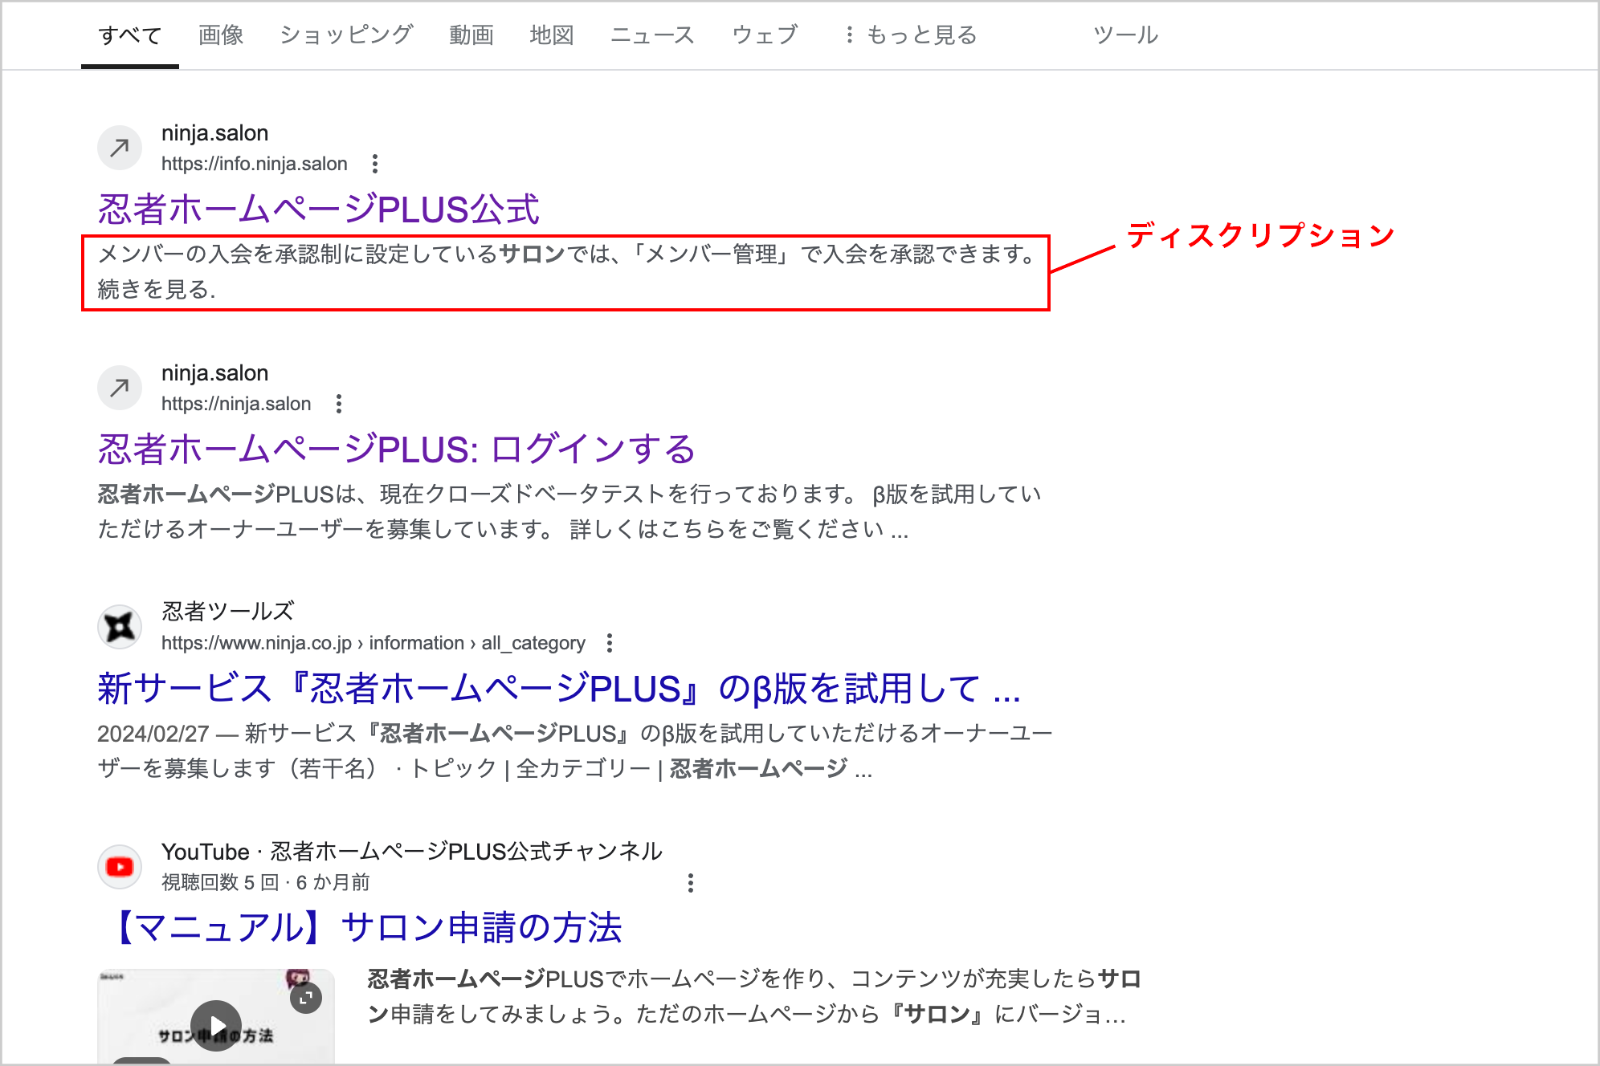Viewport: 1600px width, 1066px height.
Task: Play the サロン申請の方法 video
Action: [216, 1025]
